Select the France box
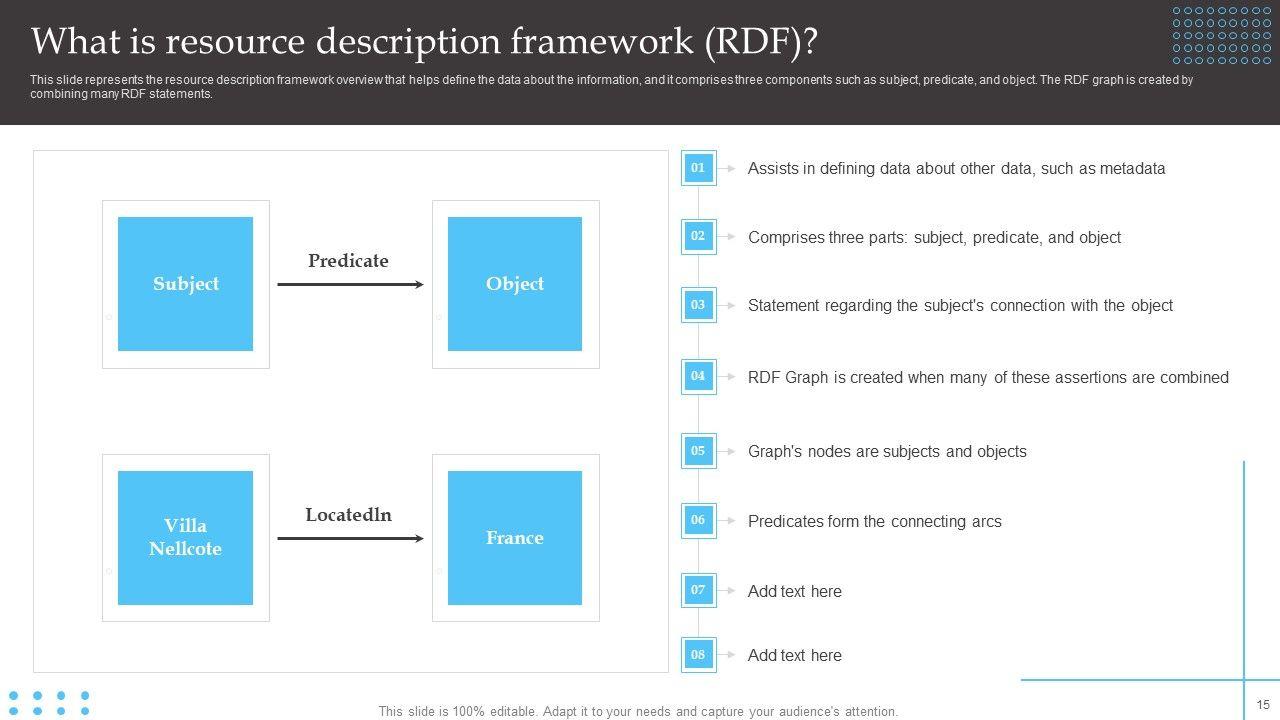The image size is (1280, 720). pos(515,538)
